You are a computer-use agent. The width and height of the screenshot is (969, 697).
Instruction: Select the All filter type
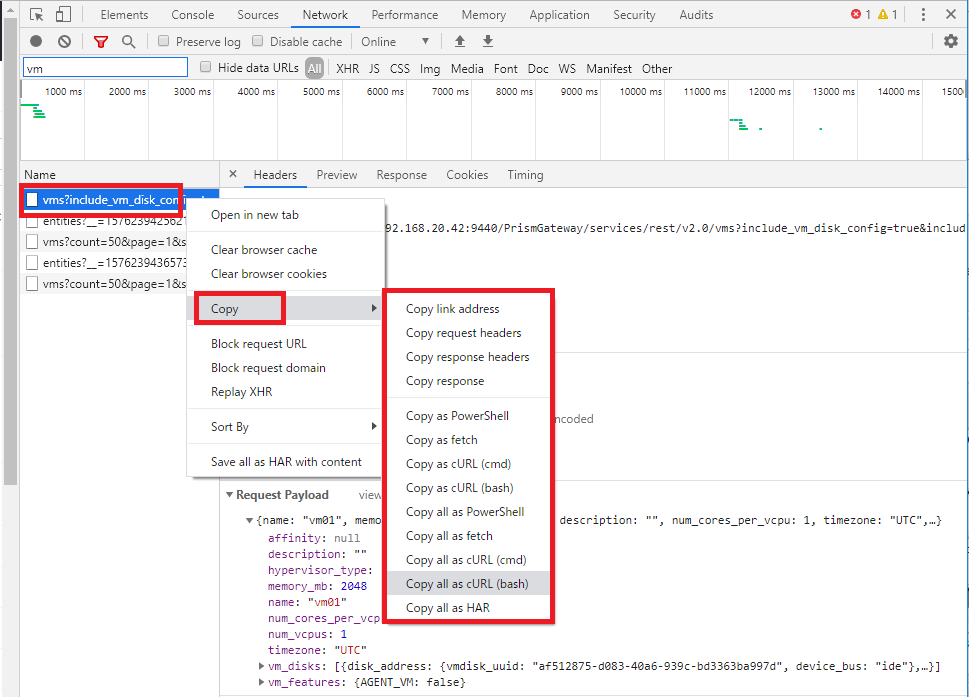[315, 69]
